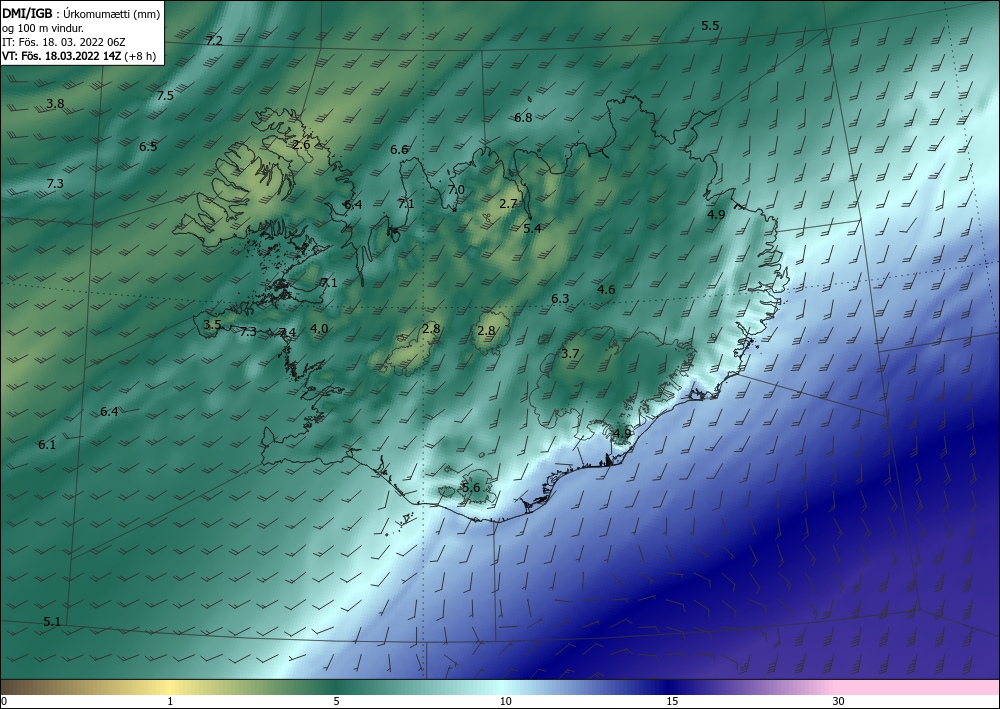Click the 4.0 value label
The height and width of the screenshot is (709, 1000).
[319, 329]
